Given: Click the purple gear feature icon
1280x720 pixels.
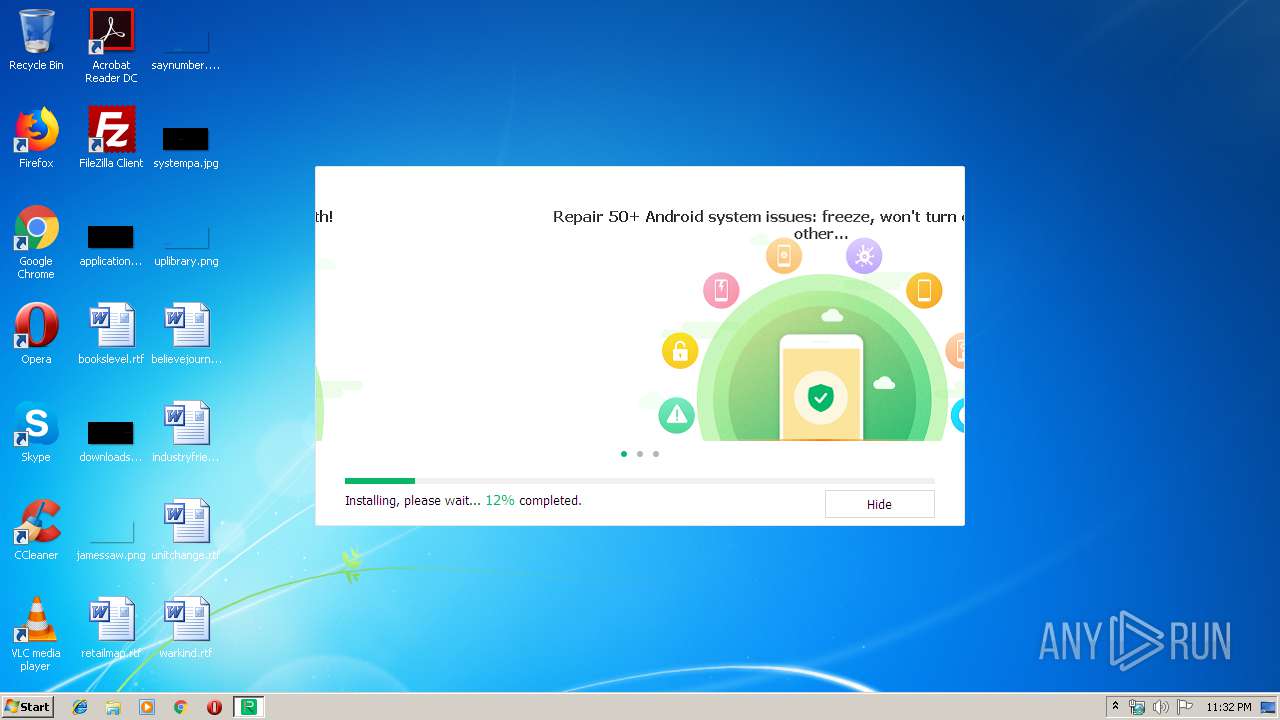Looking at the screenshot, I should [864, 256].
